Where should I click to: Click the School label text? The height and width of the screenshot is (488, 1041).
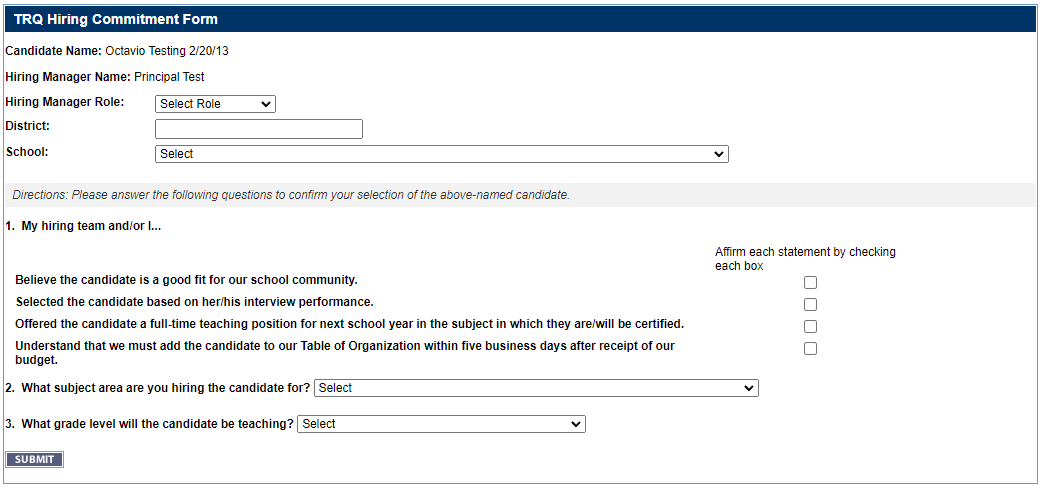[x=27, y=152]
